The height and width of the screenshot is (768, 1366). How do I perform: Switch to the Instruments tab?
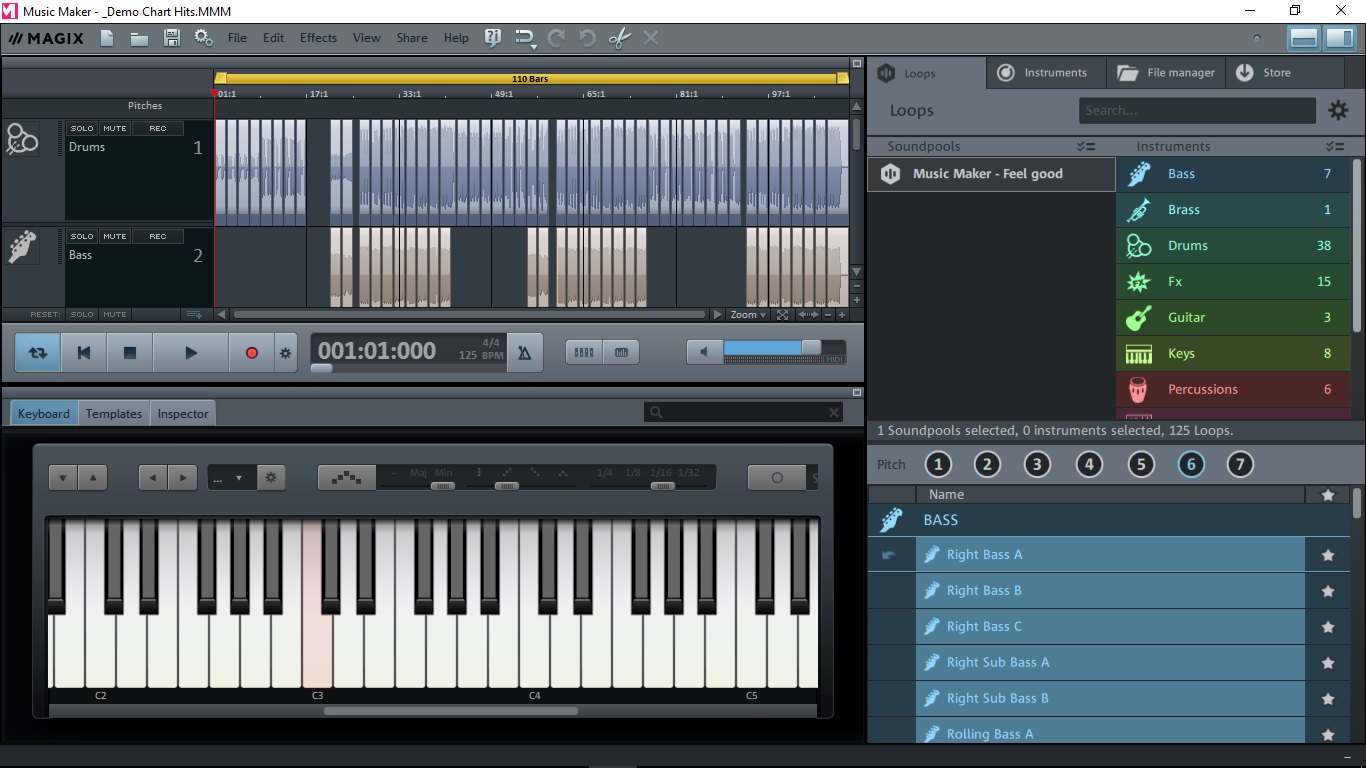click(x=1045, y=73)
